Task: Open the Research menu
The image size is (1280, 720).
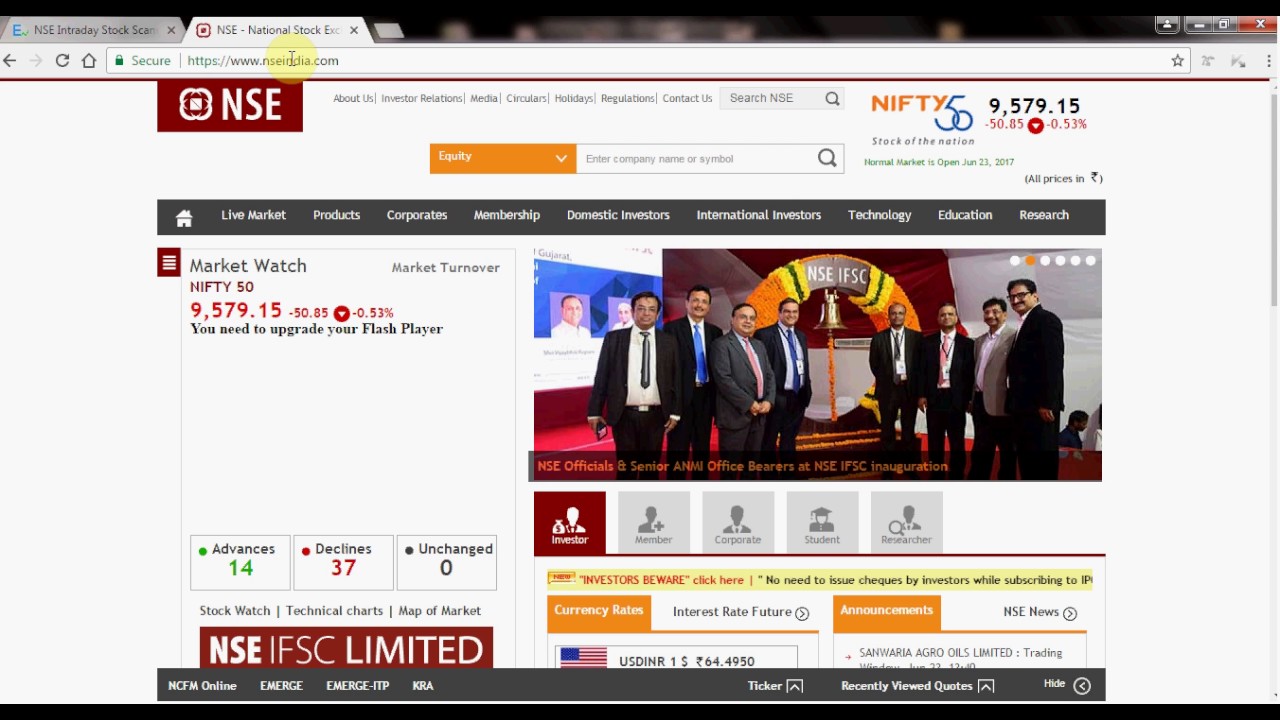Action: tap(1044, 215)
